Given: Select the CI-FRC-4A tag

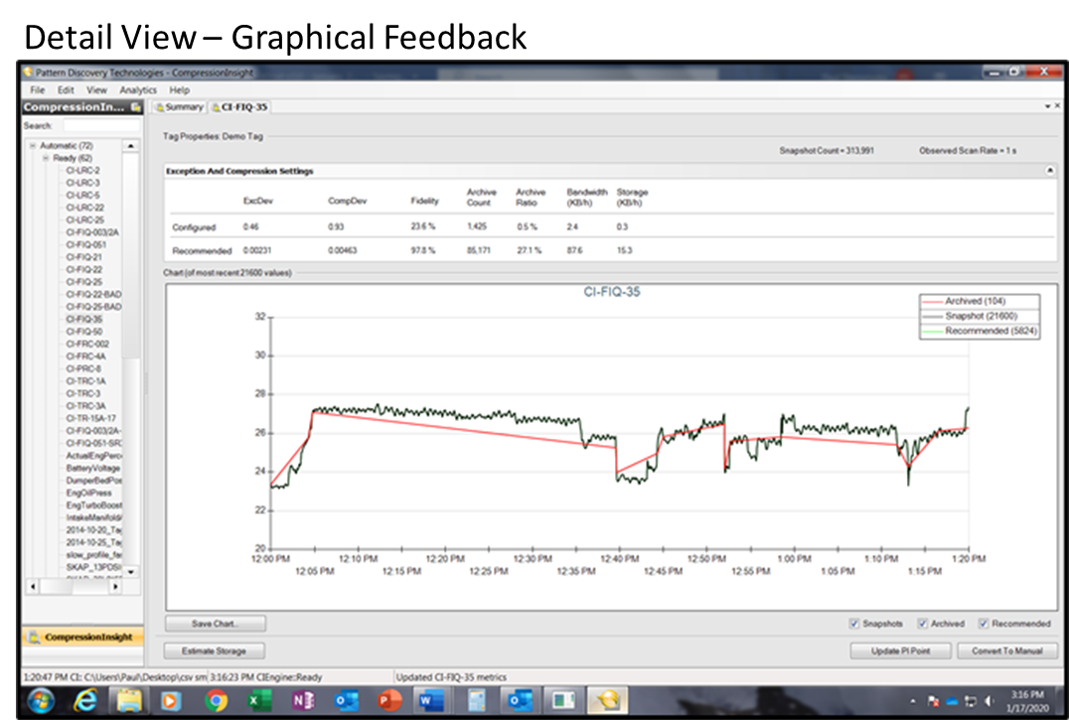Looking at the screenshot, I should pos(85,357).
